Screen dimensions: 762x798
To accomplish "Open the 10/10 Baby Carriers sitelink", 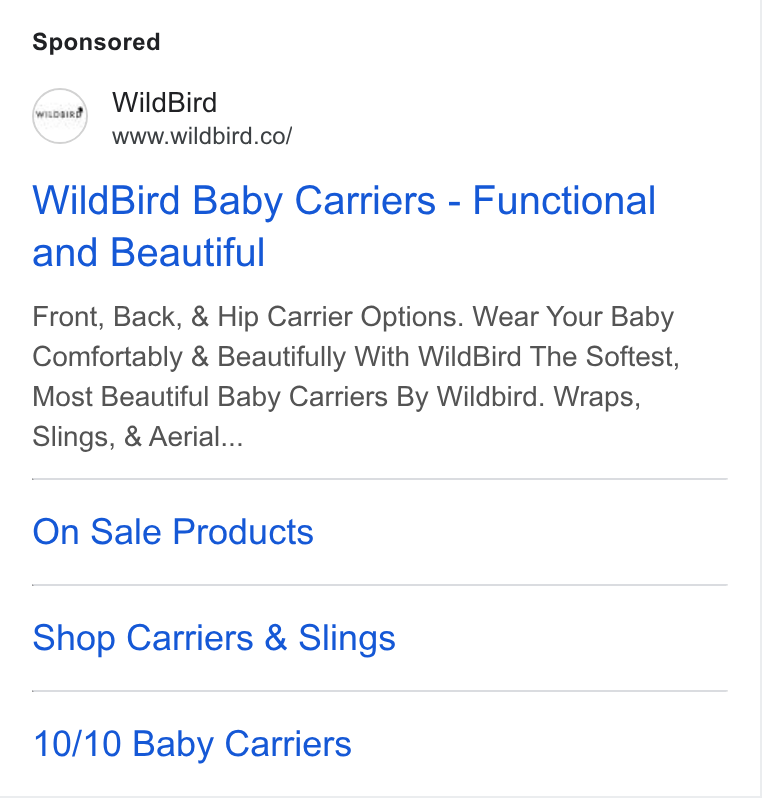I will coord(192,744).
